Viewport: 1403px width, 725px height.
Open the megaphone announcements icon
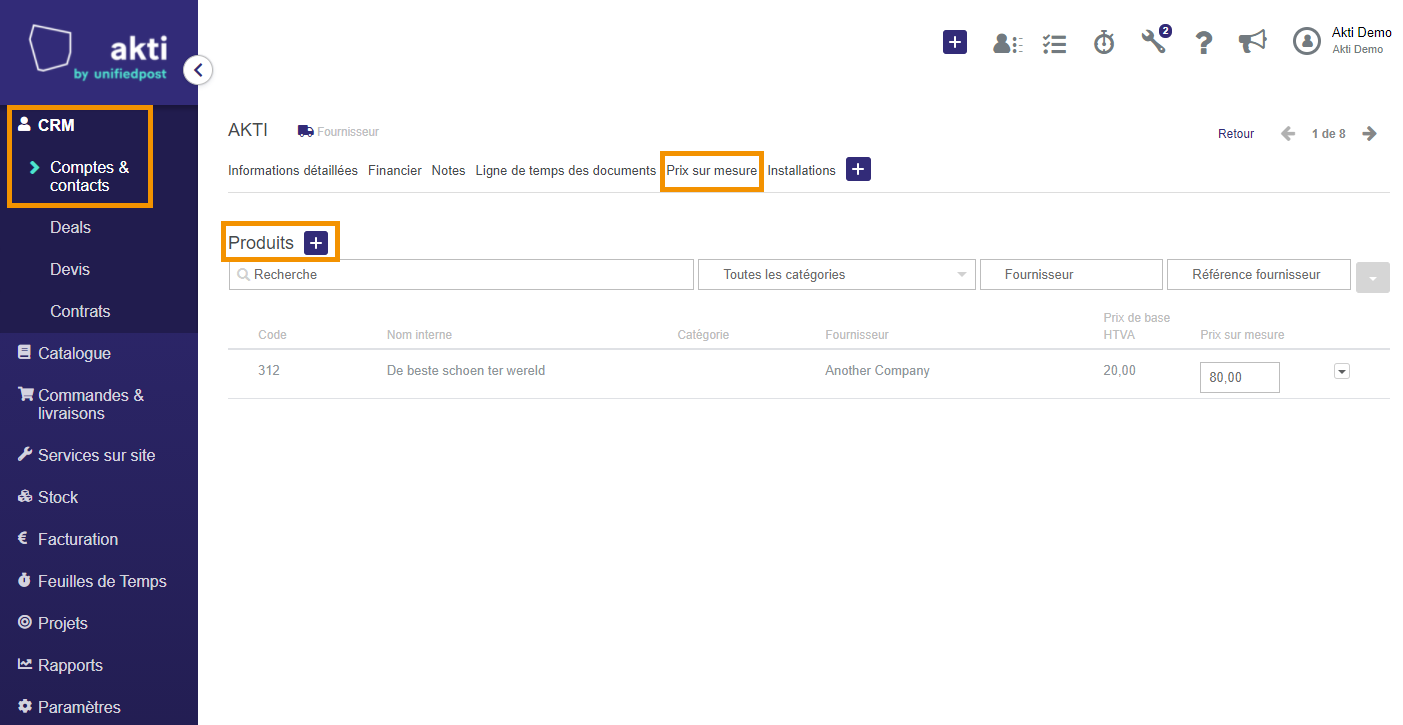[1252, 41]
